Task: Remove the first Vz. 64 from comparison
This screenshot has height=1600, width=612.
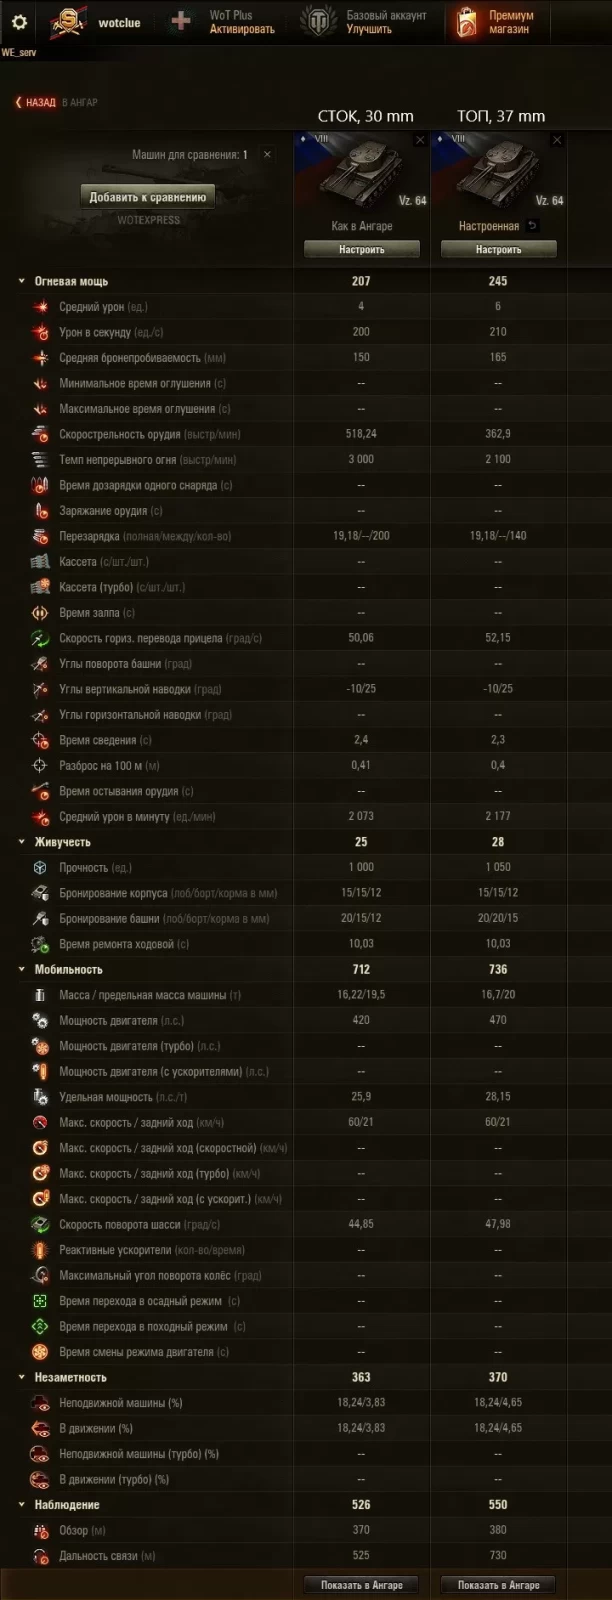Action: pos(420,140)
